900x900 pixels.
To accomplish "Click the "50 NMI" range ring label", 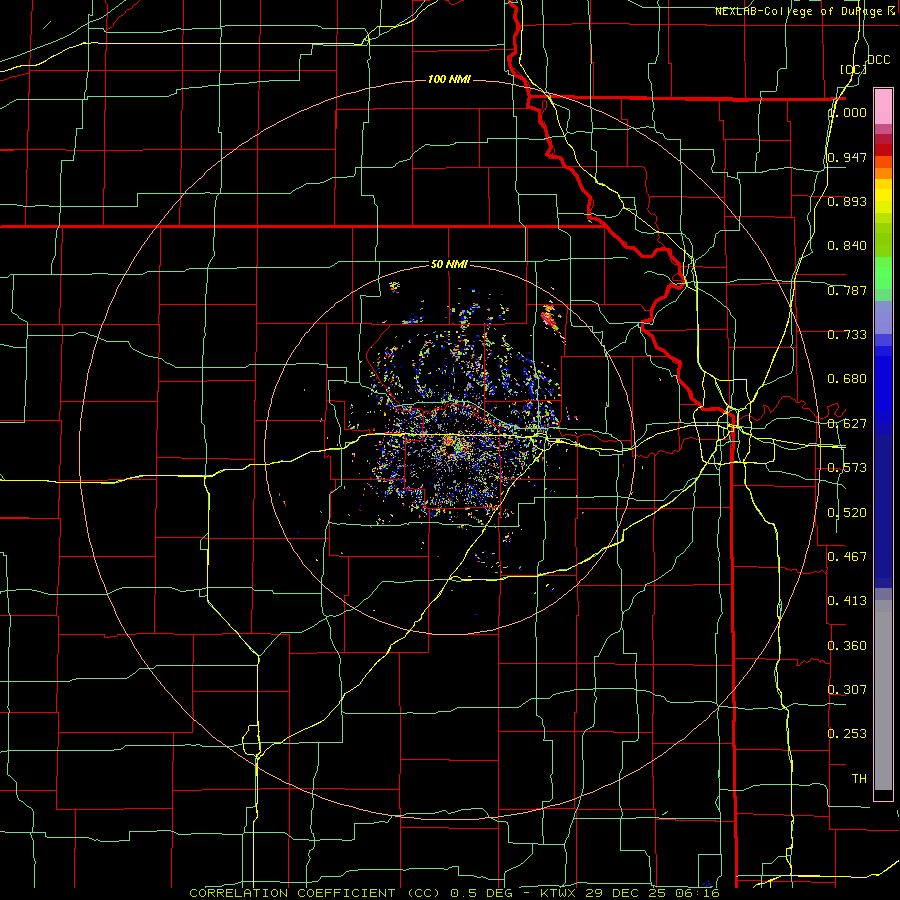I will click(x=449, y=264).
